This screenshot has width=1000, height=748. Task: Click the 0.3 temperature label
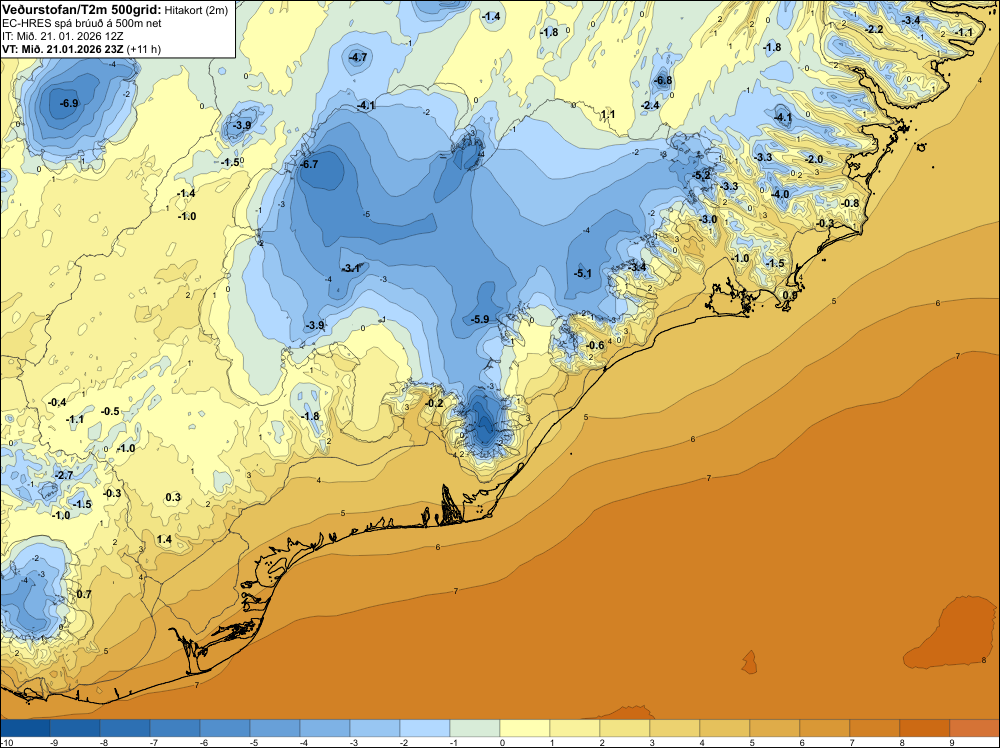coord(173,497)
